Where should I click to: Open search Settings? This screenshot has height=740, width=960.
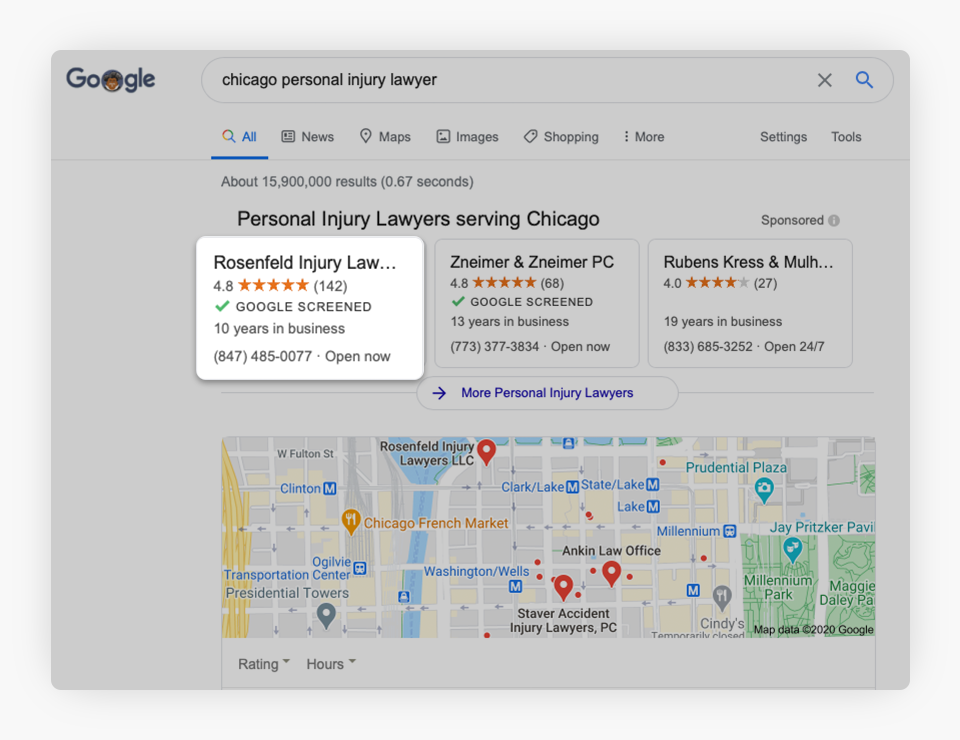pos(783,137)
